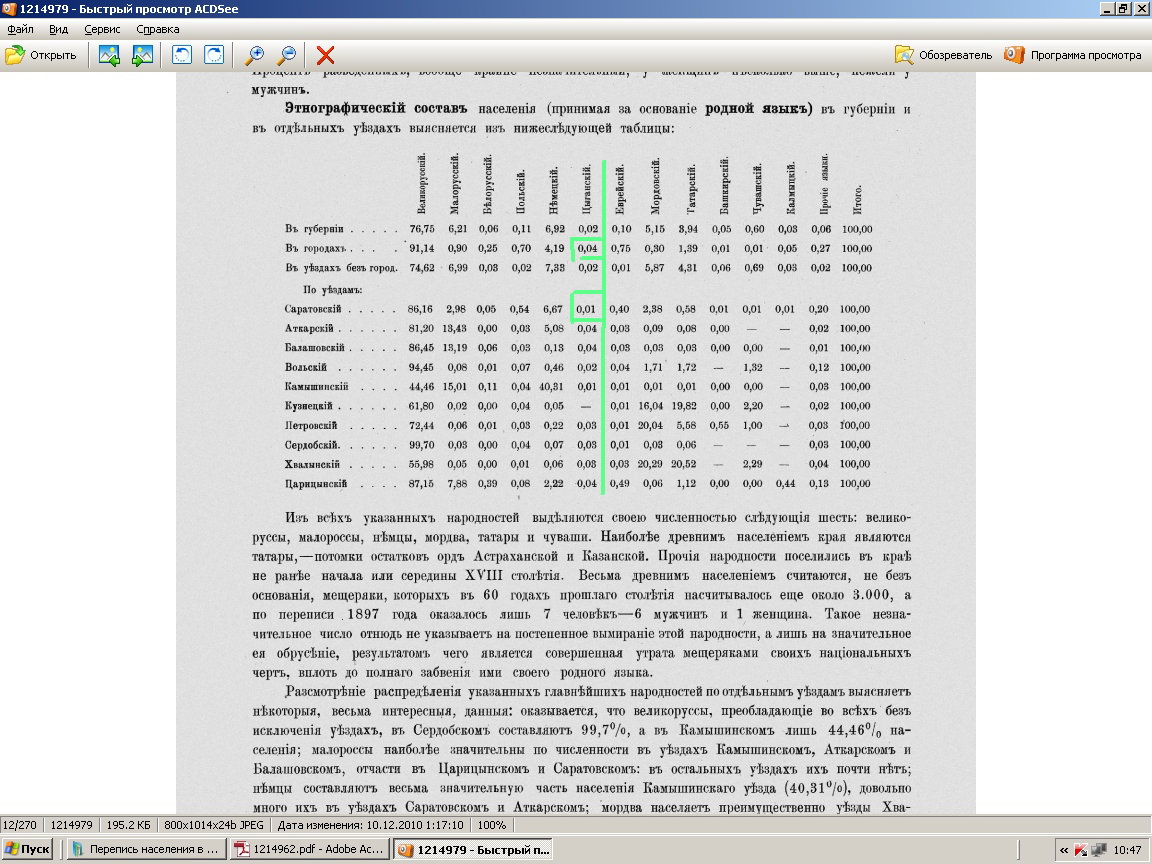Click the 15,01 table value

455,386
